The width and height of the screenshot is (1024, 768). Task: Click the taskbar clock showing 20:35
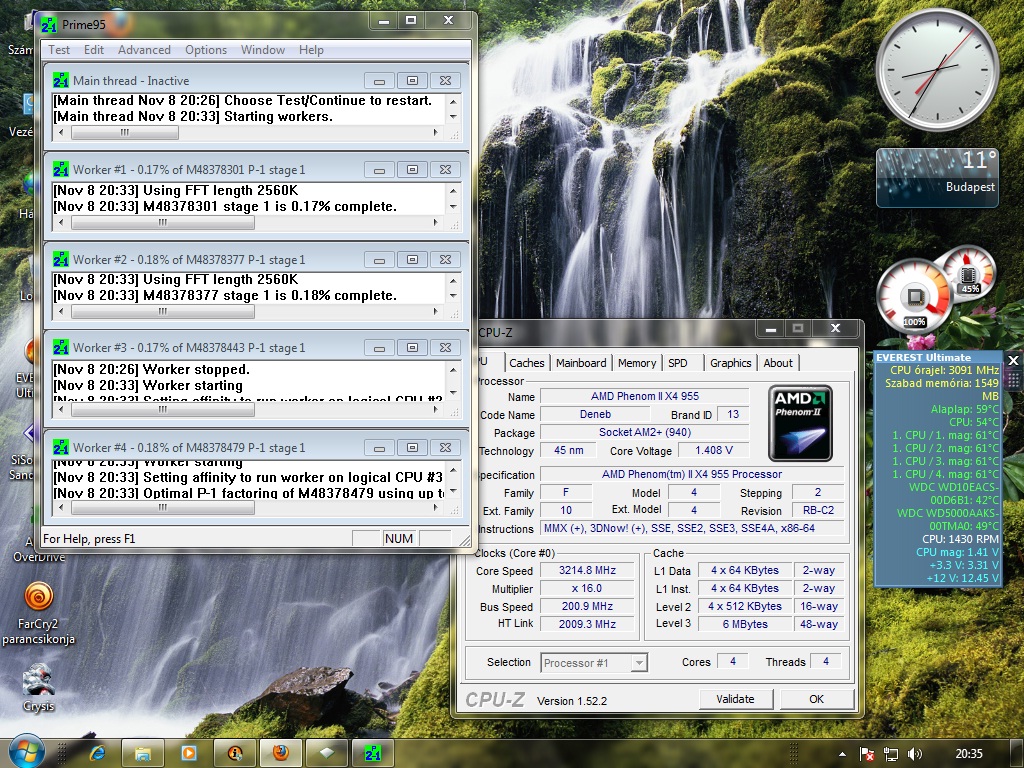point(969,754)
